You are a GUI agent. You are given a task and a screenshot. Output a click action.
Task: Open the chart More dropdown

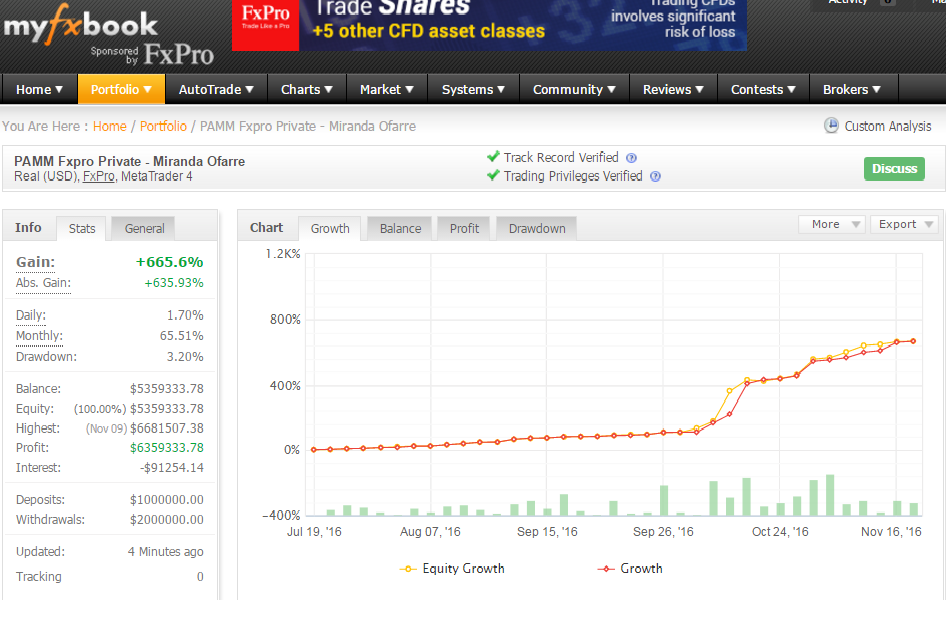[x=832, y=224]
